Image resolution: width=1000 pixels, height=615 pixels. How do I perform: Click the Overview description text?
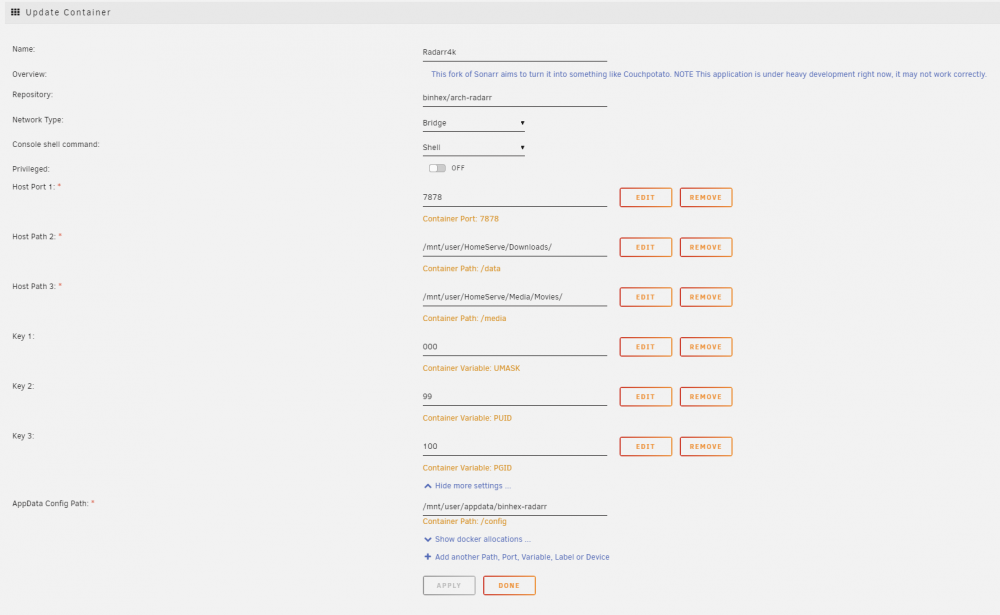pyautogui.click(x=709, y=75)
